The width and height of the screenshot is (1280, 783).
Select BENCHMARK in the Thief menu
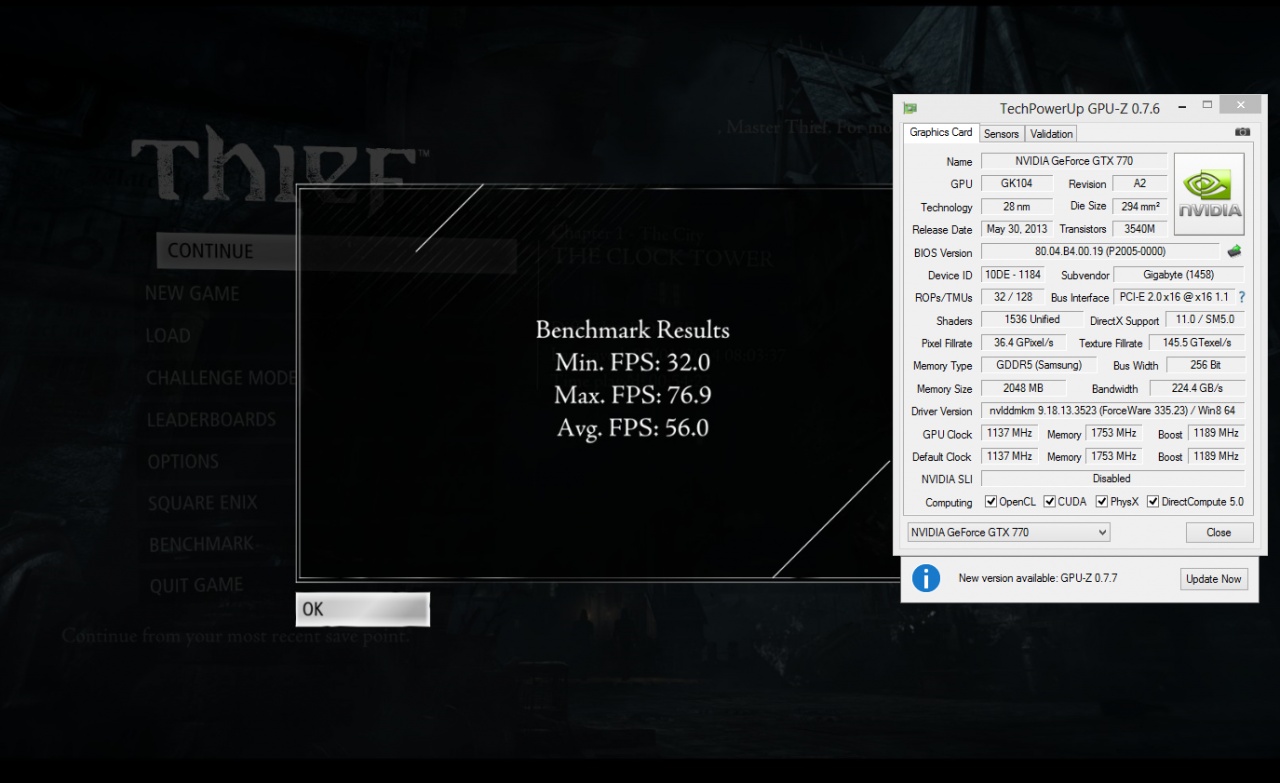(x=201, y=544)
